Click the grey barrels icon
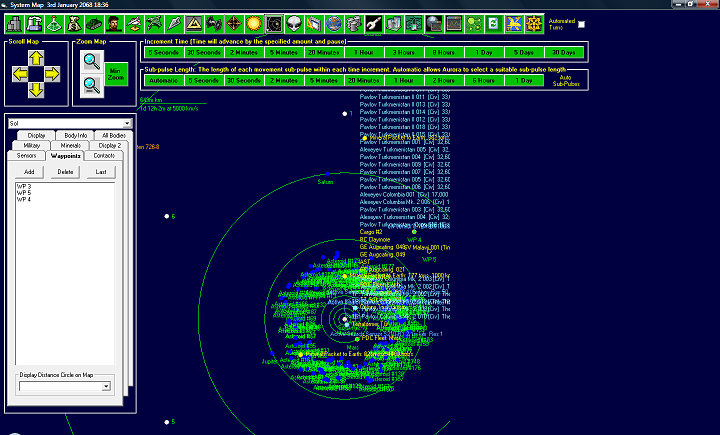This screenshot has height=435, width=720. [x=354, y=24]
